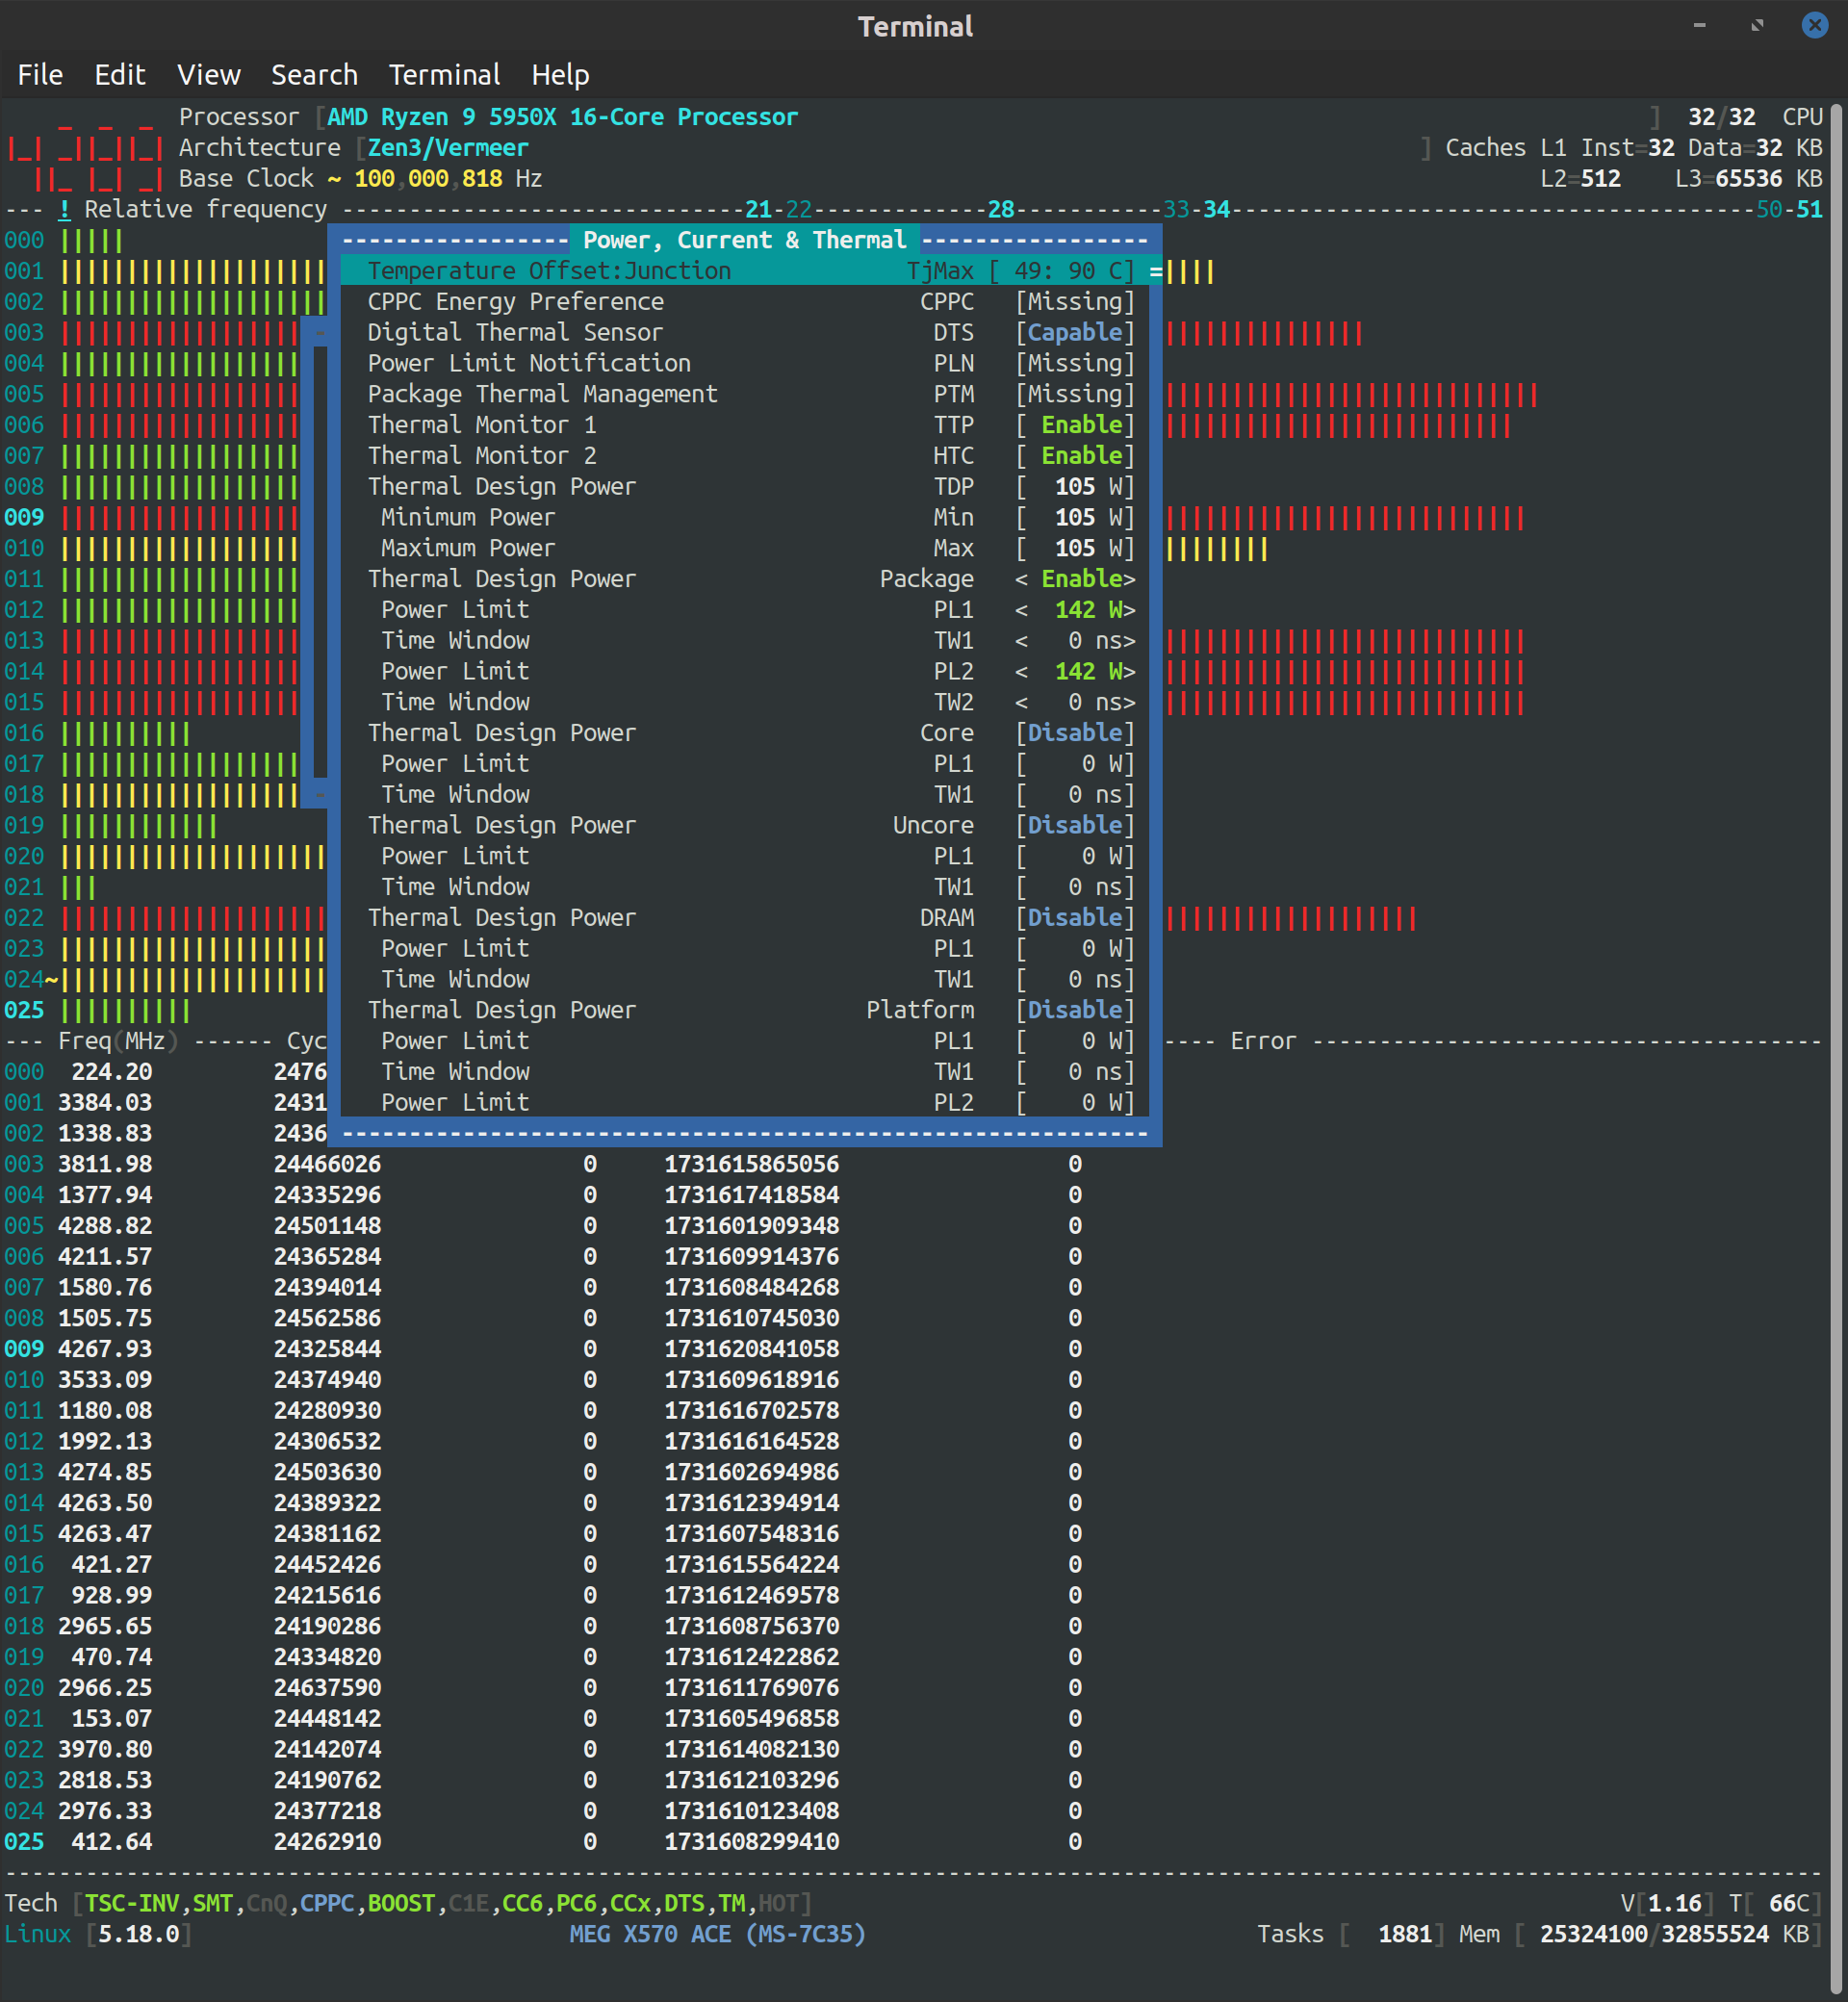Click the MEG X570 ACE motherboard name

pos(717,1934)
